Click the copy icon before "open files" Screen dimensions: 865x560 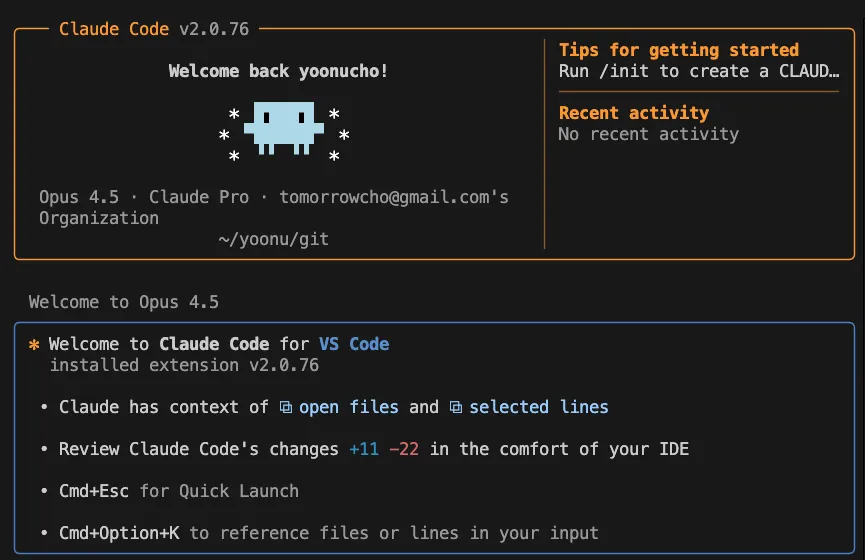[285, 407]
